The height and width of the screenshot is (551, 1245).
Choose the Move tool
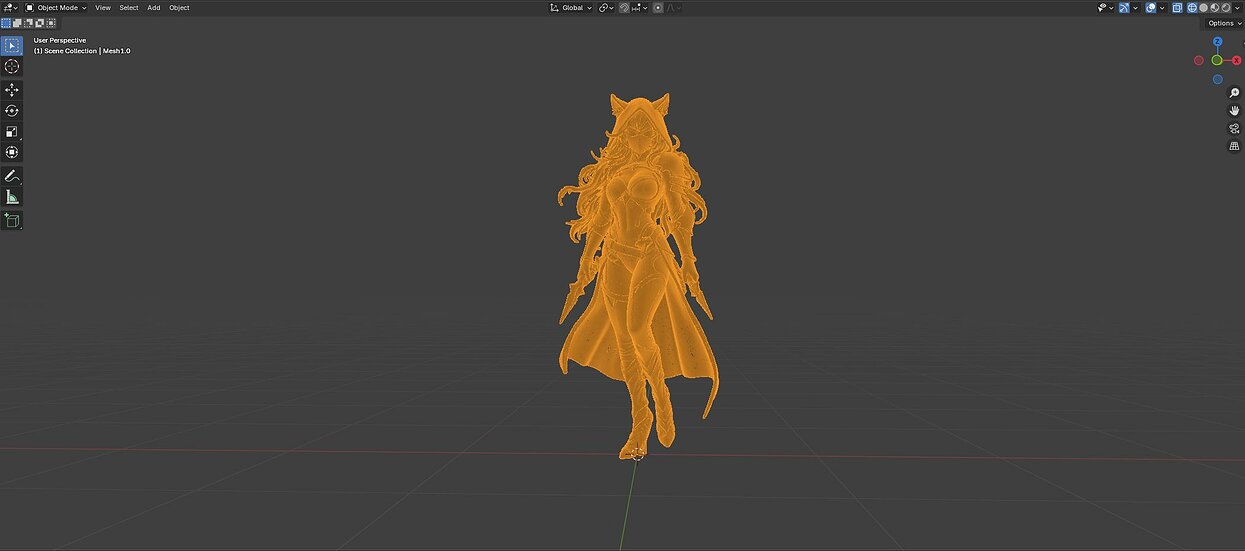(x=12, y=90)
